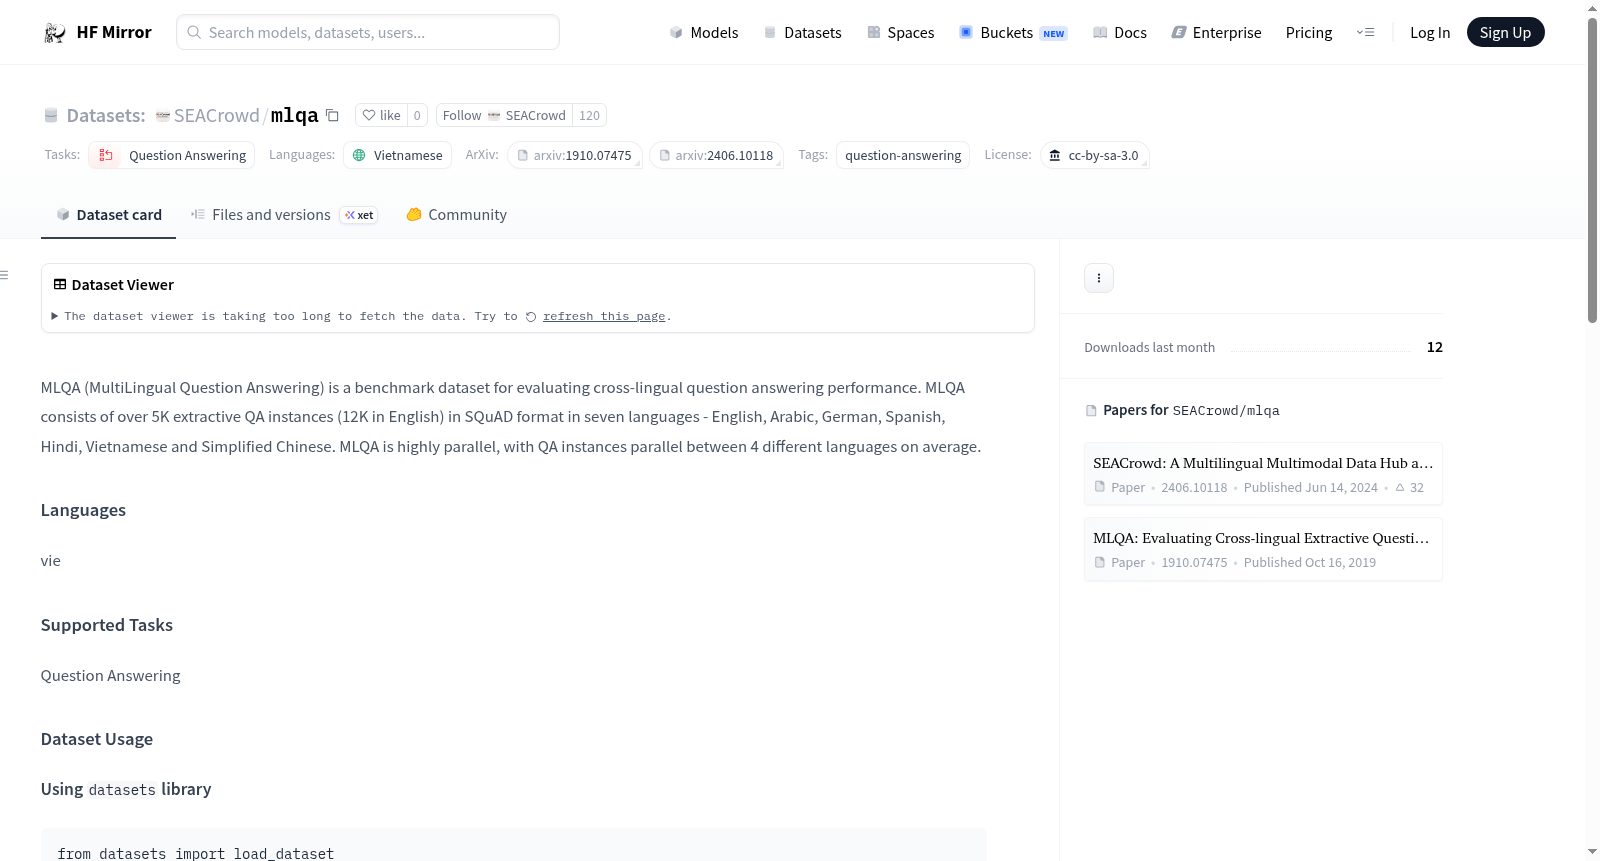Click the Downloads last month value 12
This screenshot has width=1600, height=861.
[x=1435, y=347]
